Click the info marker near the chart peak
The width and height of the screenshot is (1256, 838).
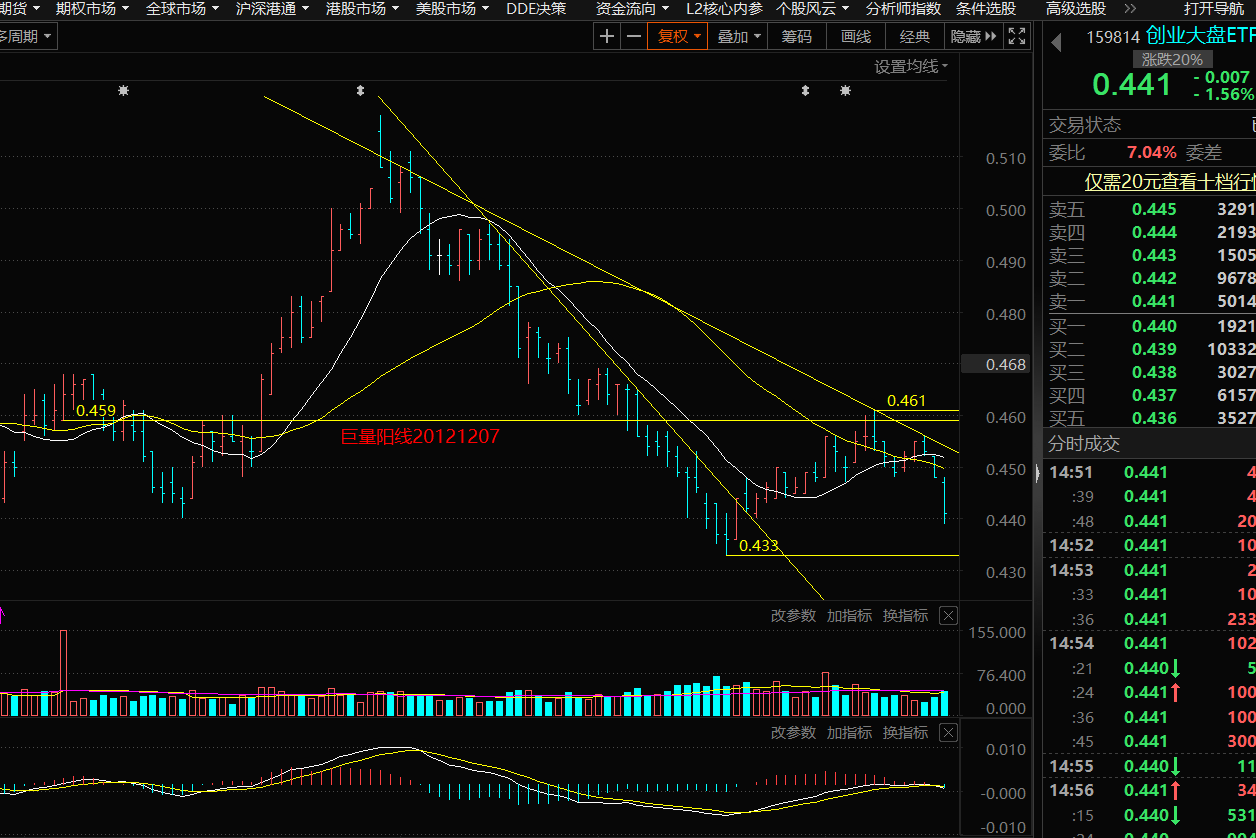[360, 91]
